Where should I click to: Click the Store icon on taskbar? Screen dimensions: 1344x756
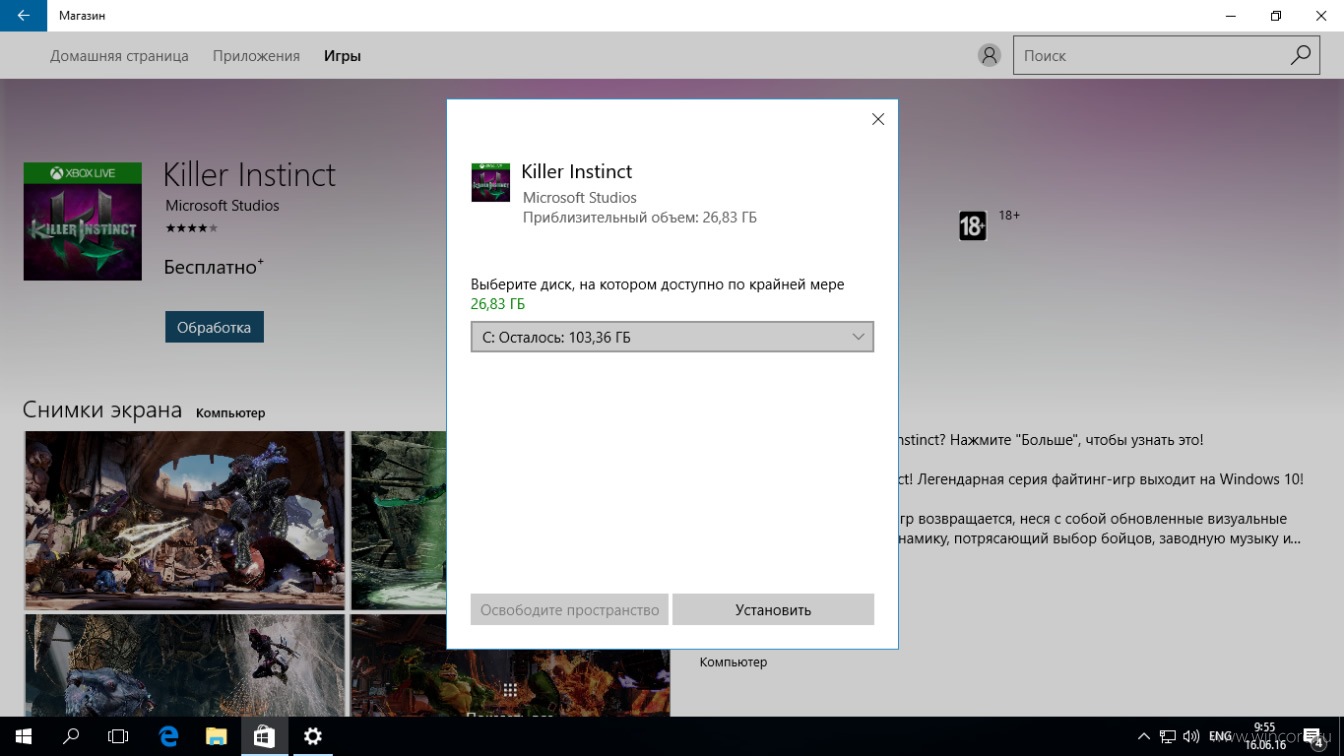pos(264,737)
